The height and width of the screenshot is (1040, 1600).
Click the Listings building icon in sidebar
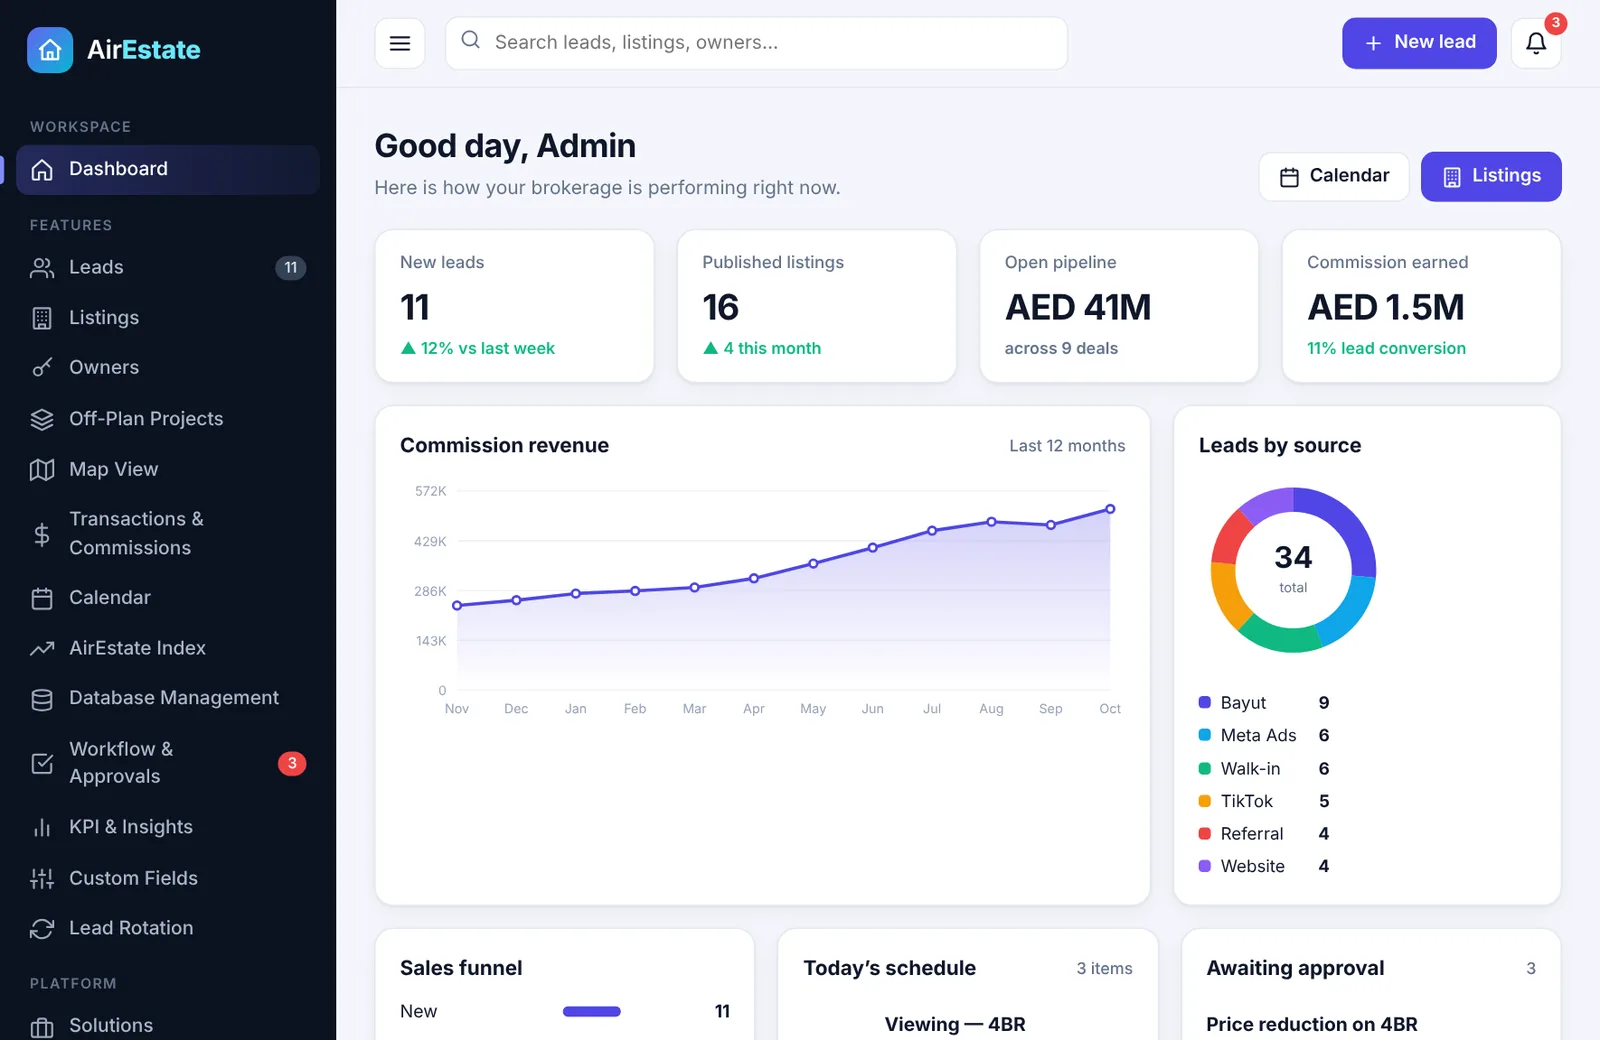tap(42, 318)
